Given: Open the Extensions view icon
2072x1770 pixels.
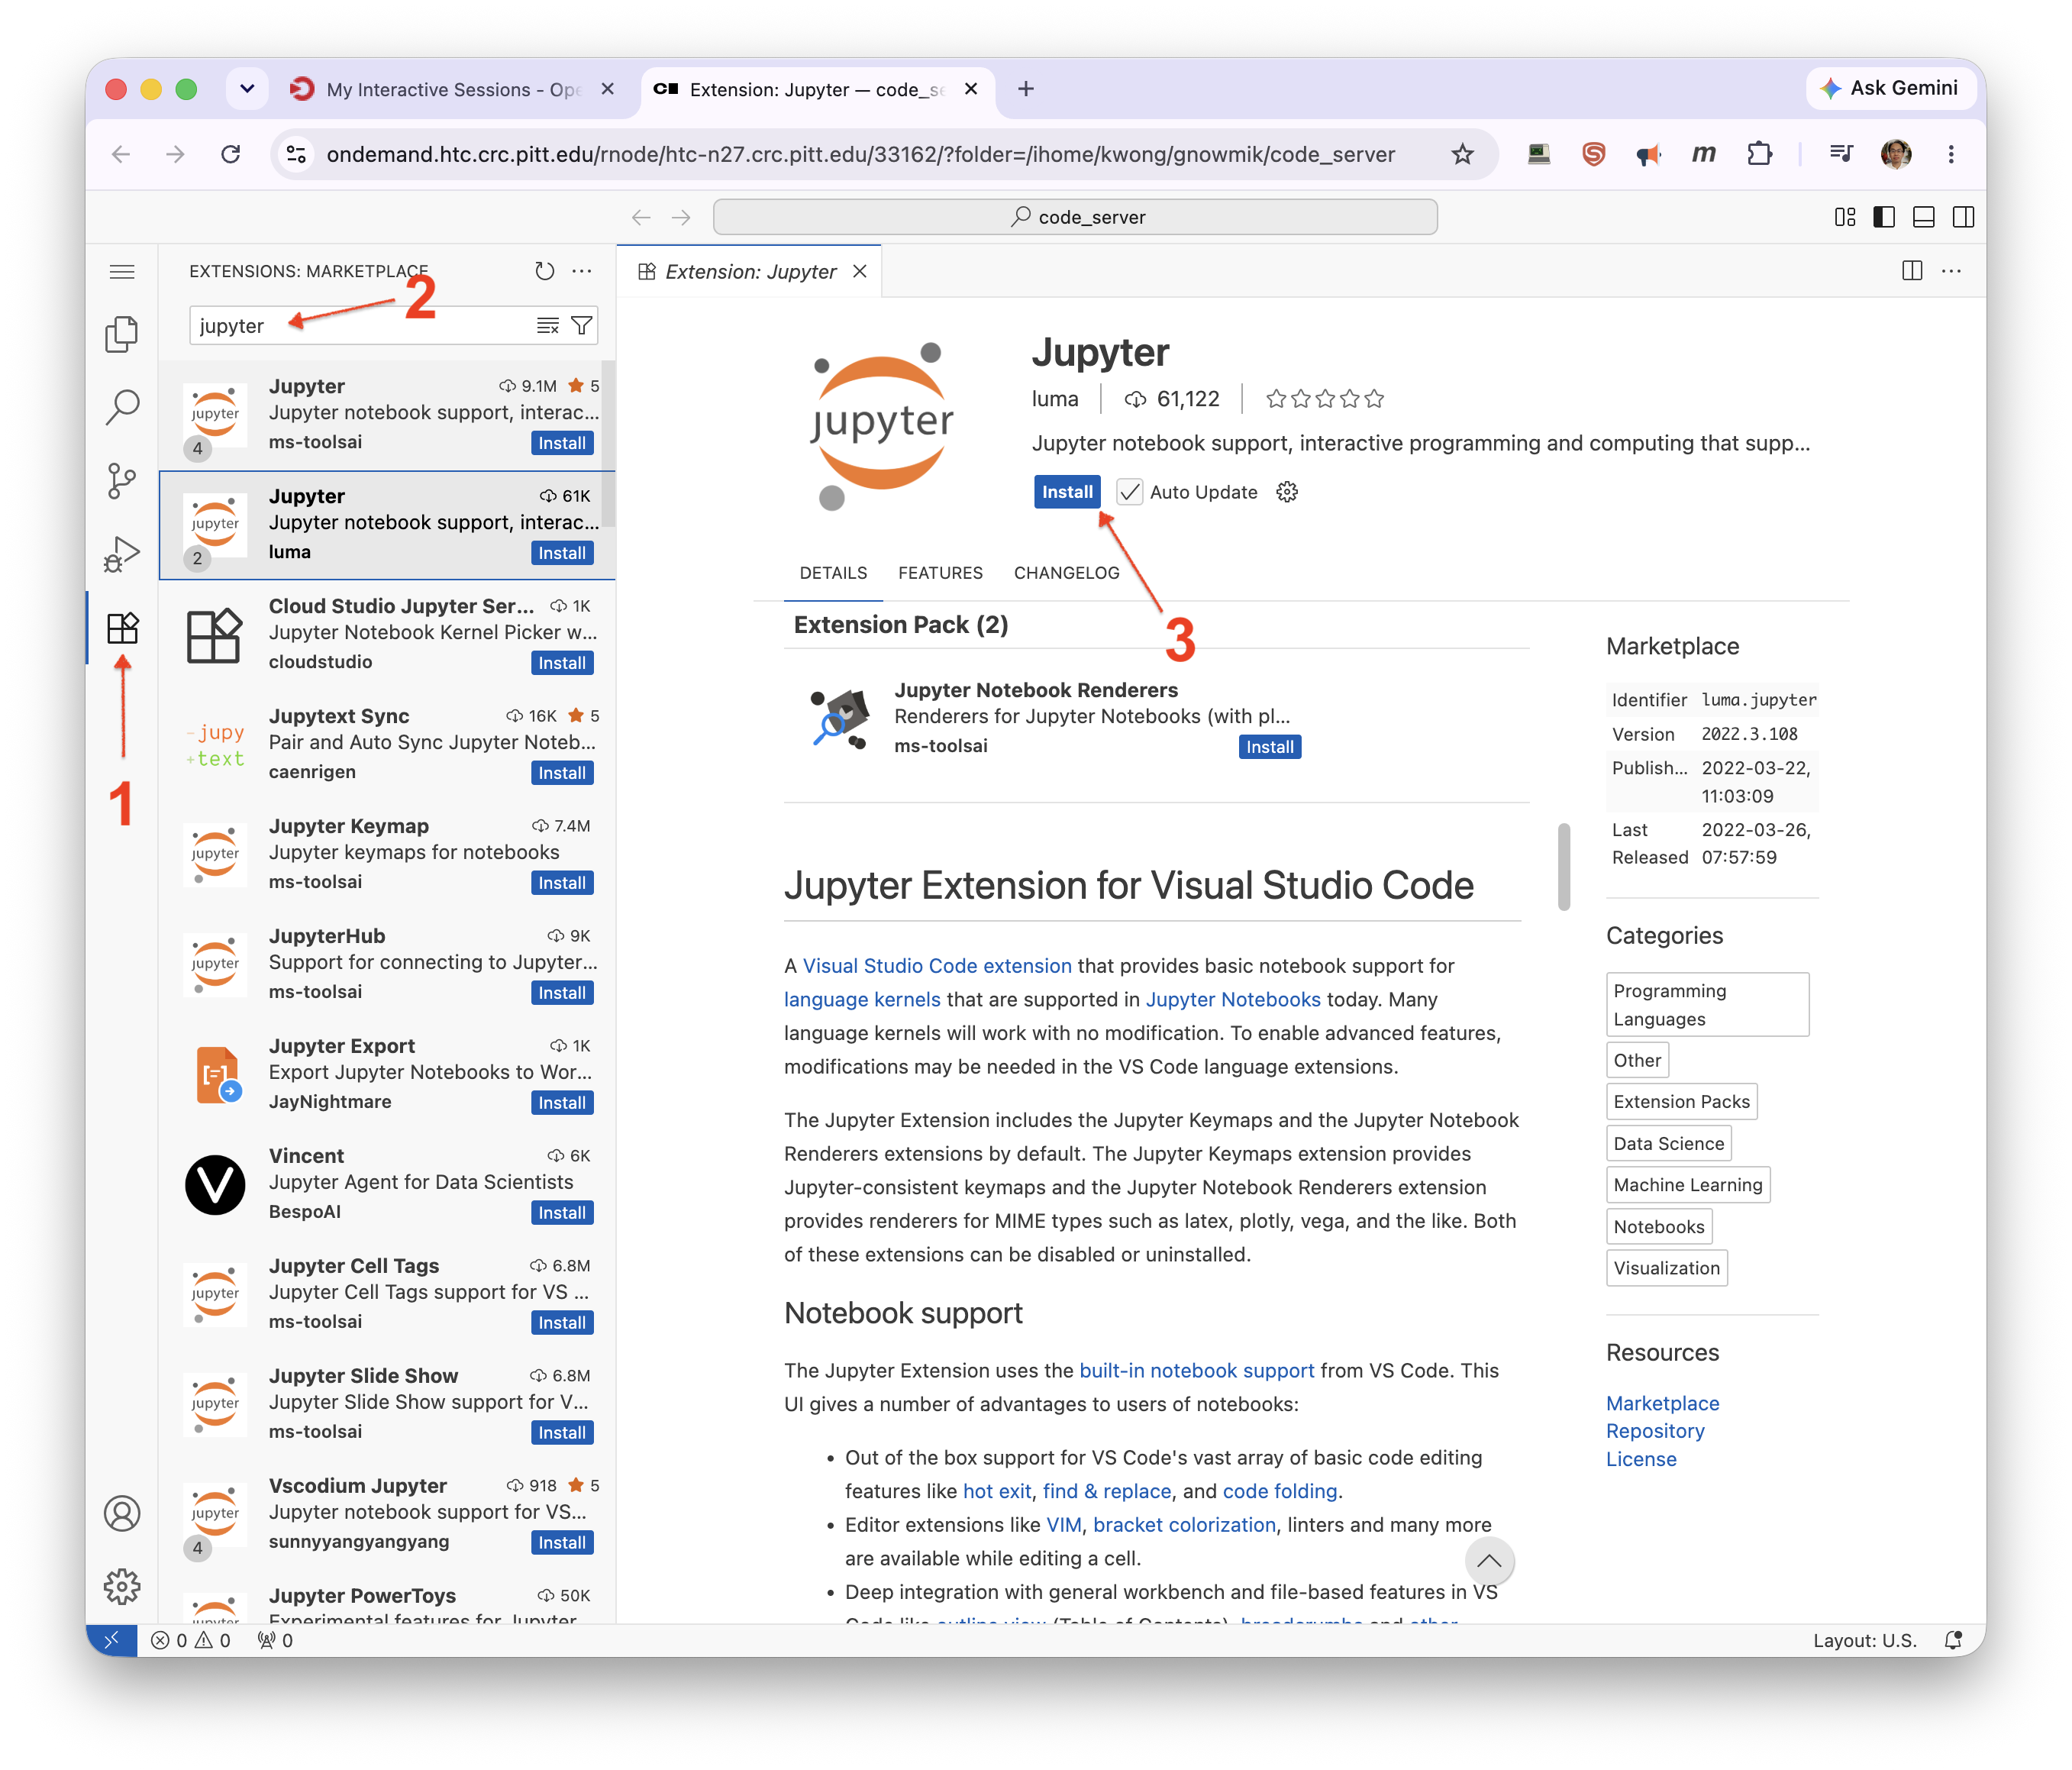Looking at the screenshot, I should click(x=122, y=628).
